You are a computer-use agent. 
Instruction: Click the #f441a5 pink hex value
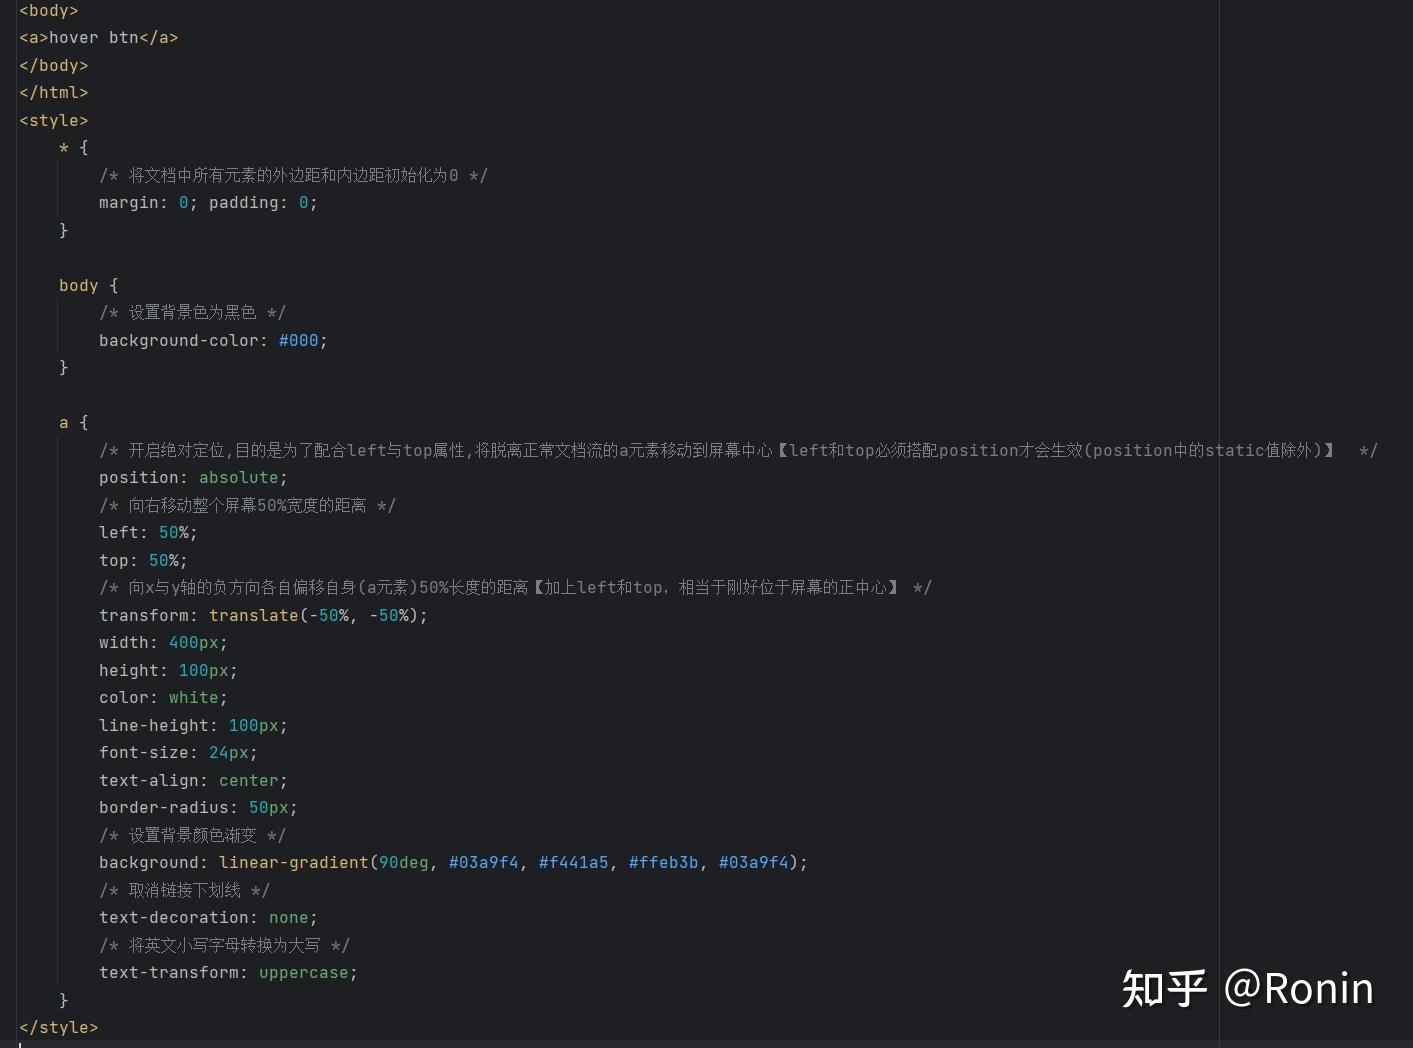574,861
